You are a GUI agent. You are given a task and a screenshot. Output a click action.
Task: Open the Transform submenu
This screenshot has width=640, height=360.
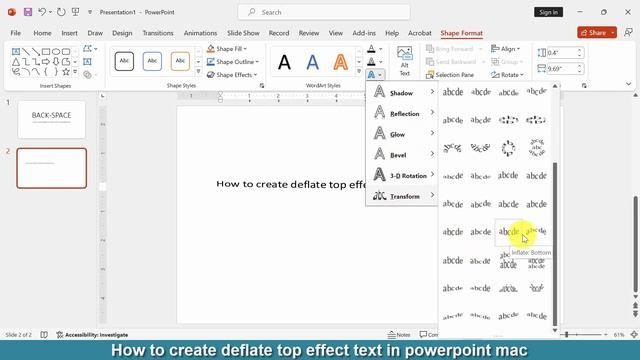tap(402, 196)
